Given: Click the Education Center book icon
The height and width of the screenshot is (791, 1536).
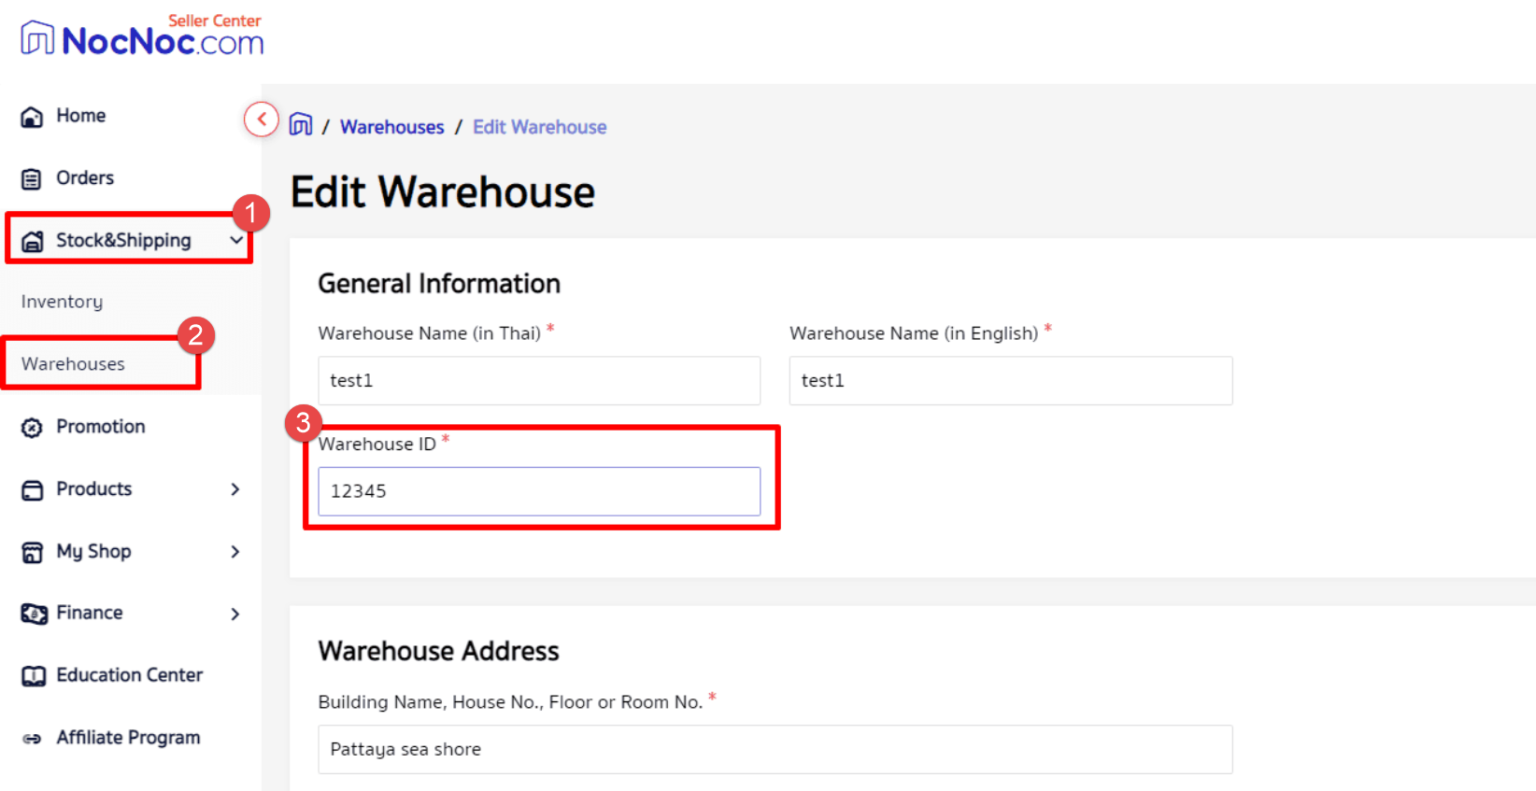Looking at the screenshot, I should (33, 677).
